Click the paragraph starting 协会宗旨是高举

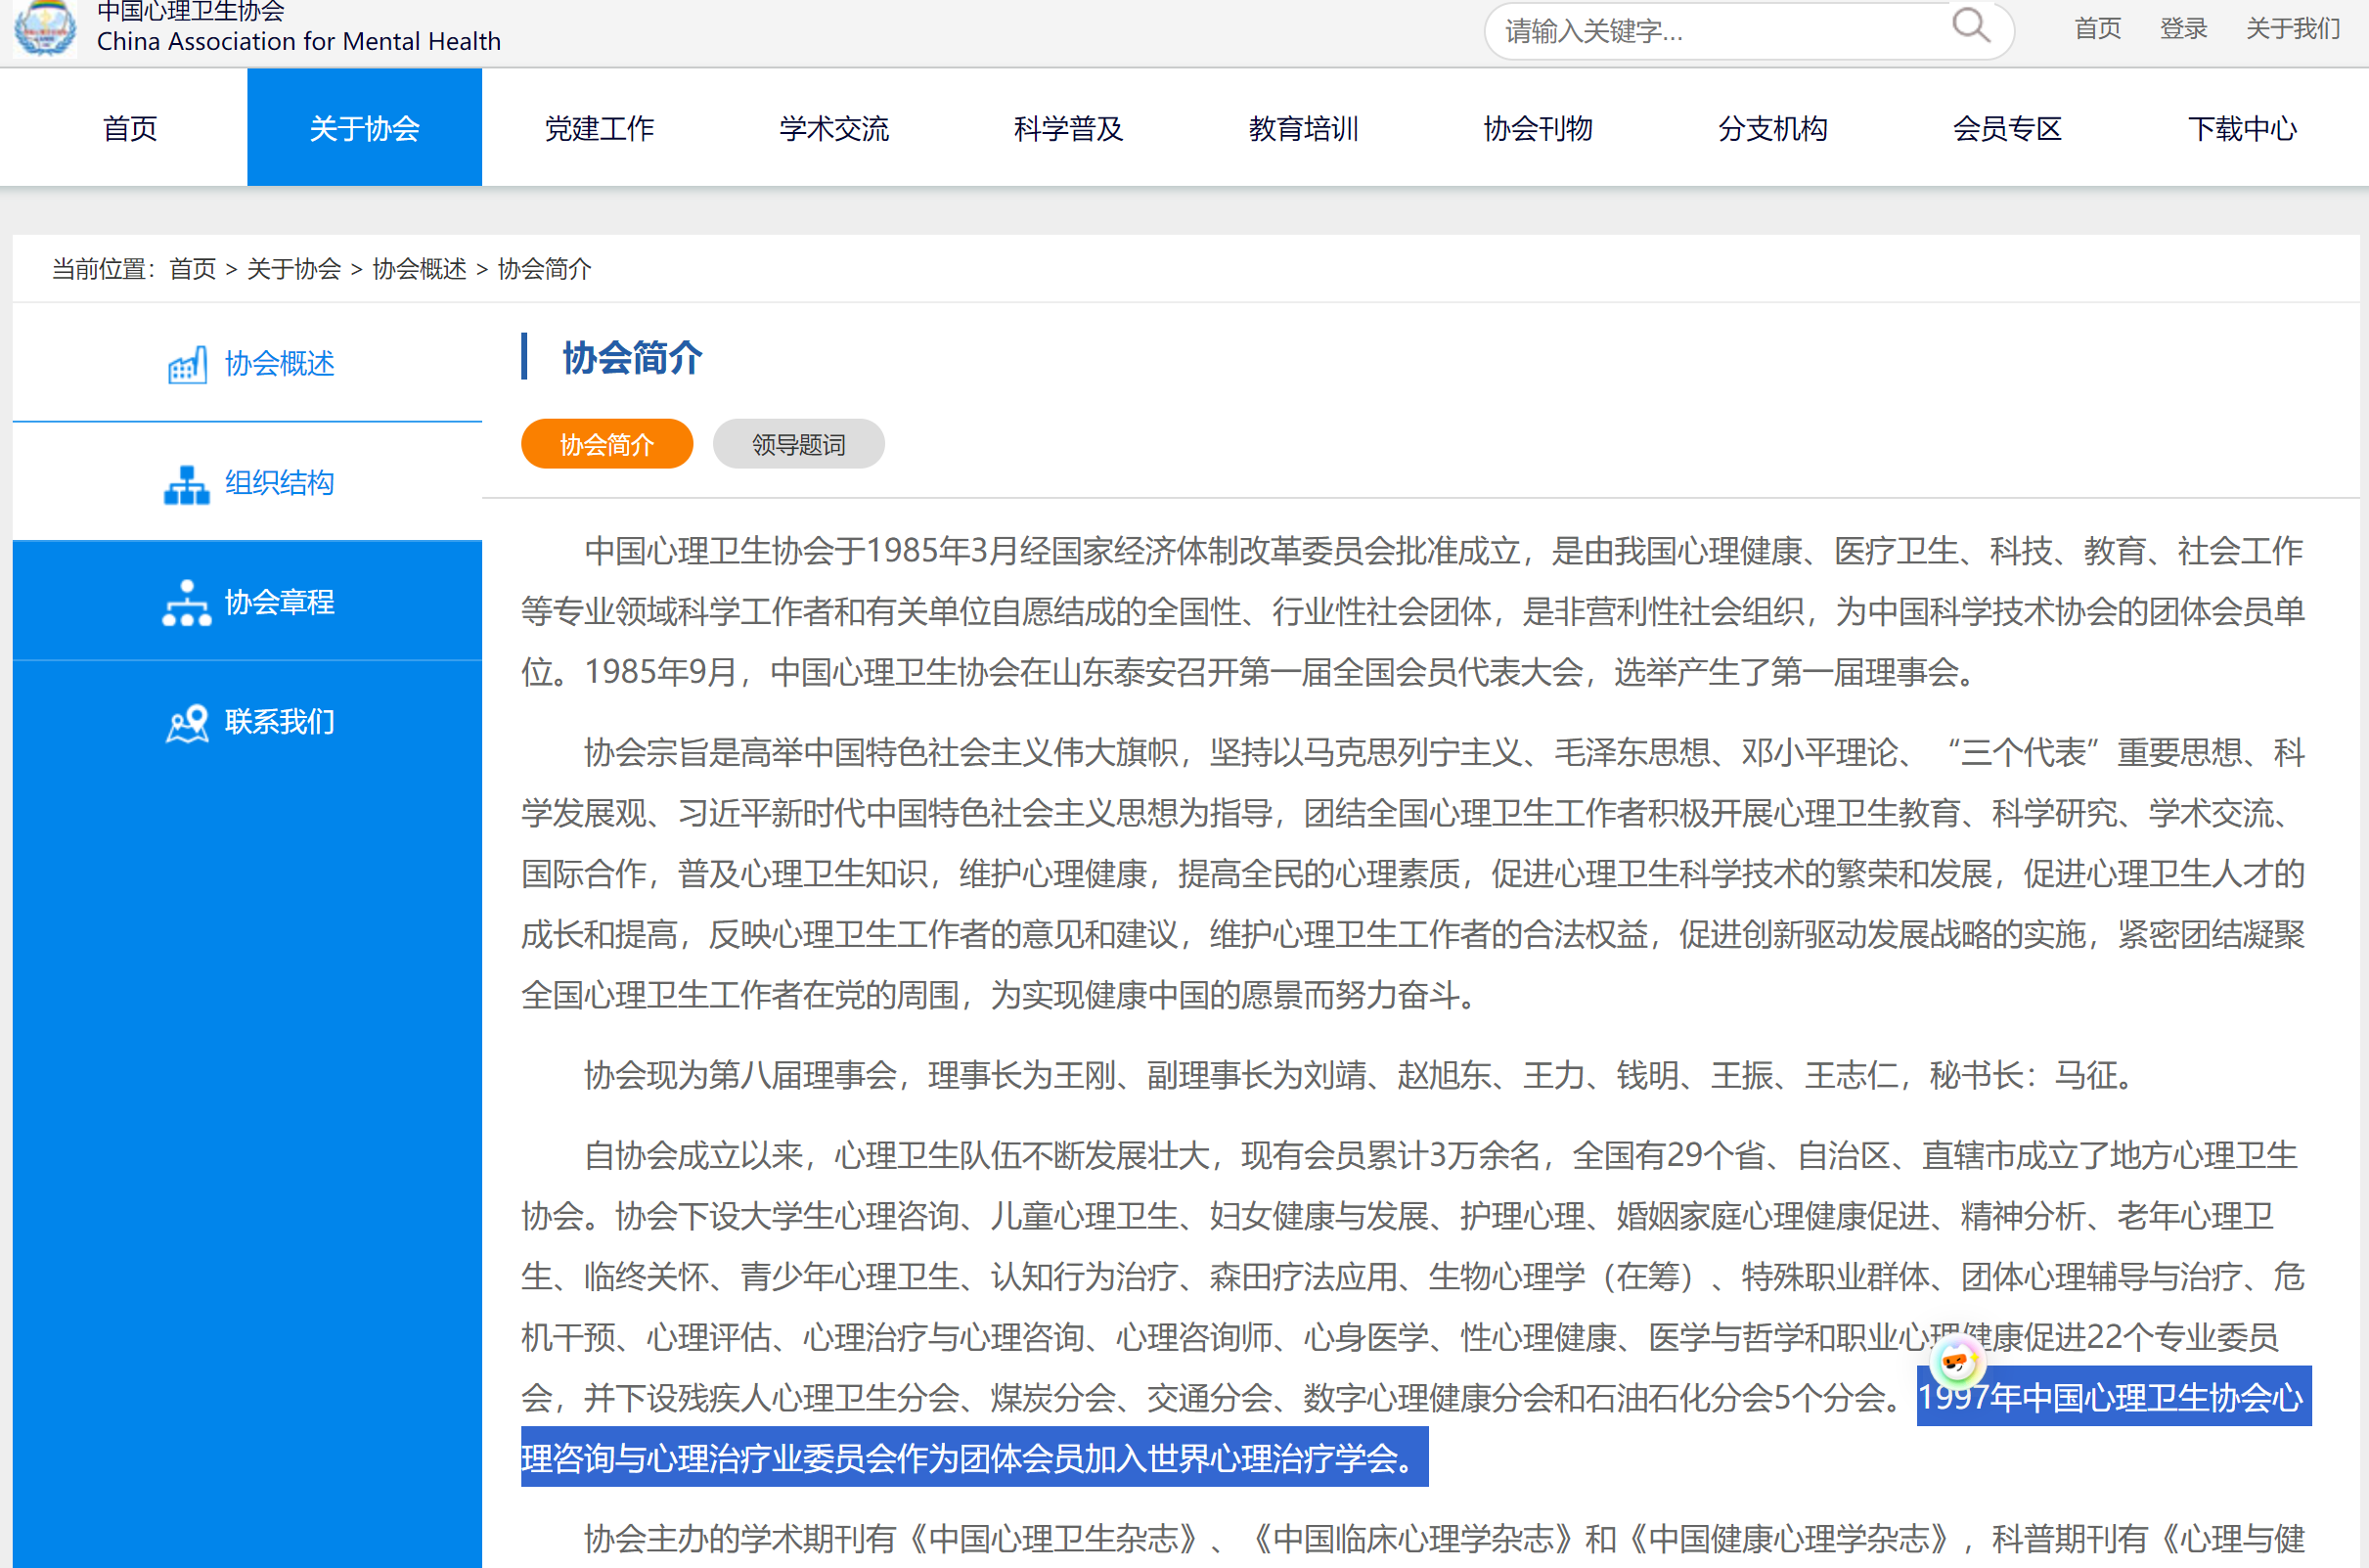click(1413, 873)
